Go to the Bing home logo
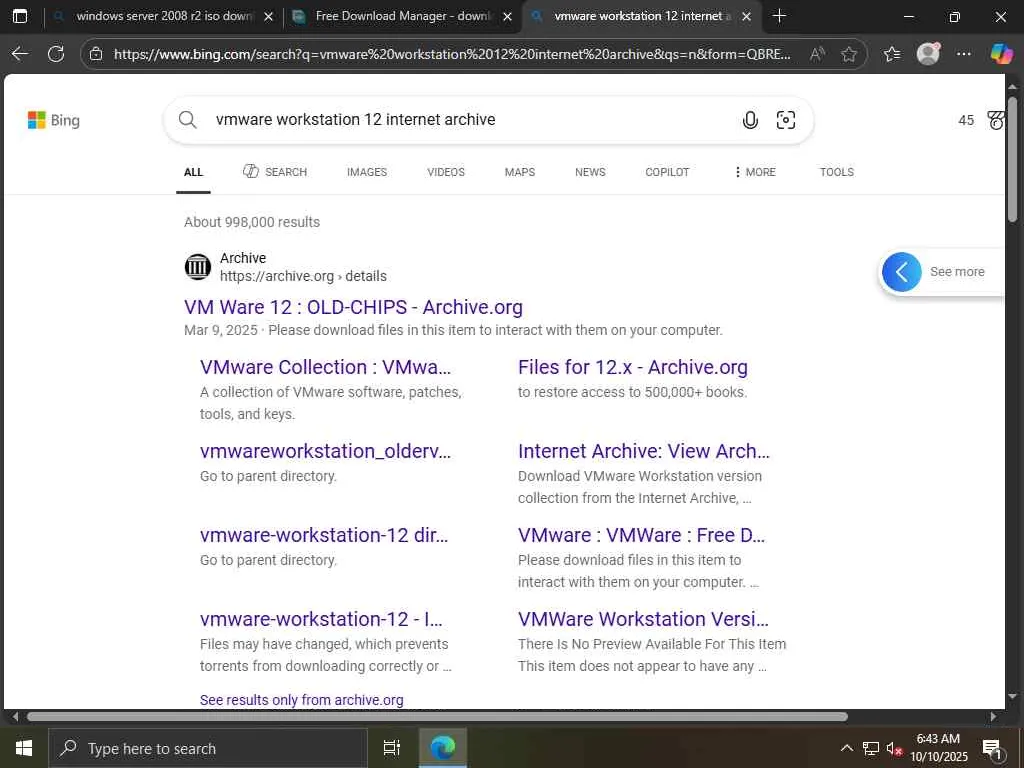The image size is (1024, 768). click(54, 120)
